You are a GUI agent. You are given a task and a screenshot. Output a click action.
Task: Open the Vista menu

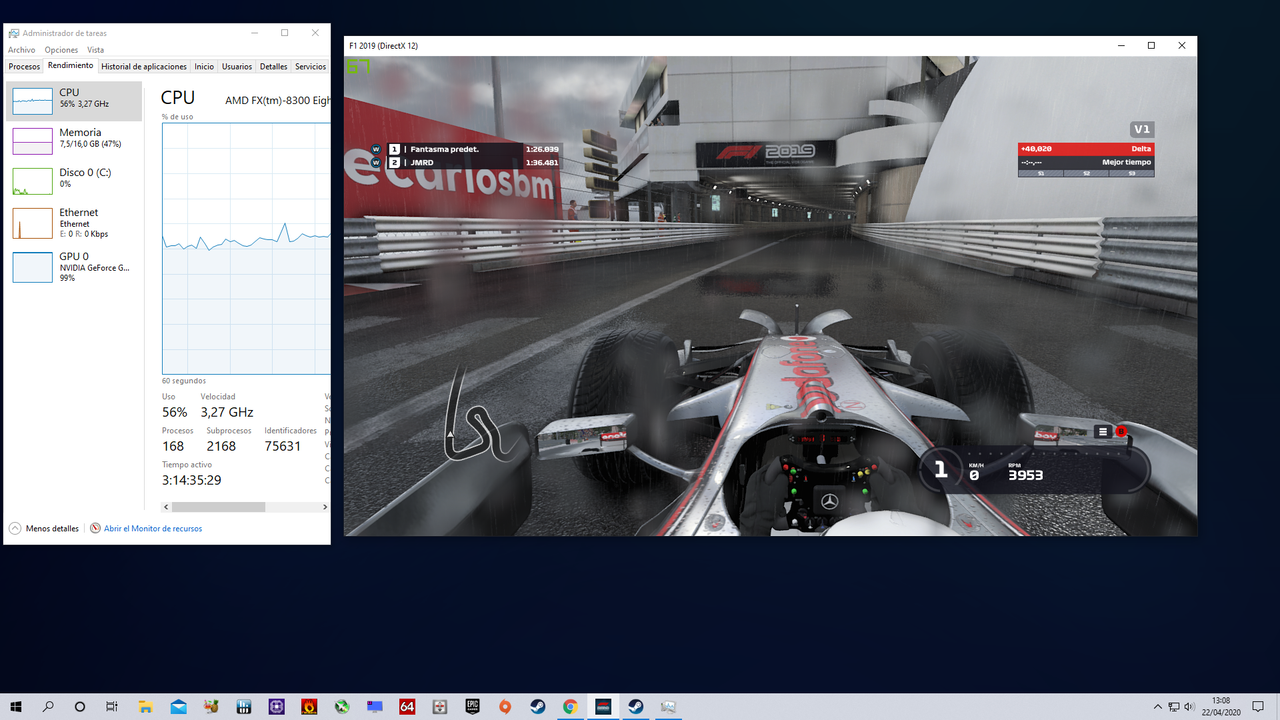tap(95, 50)
